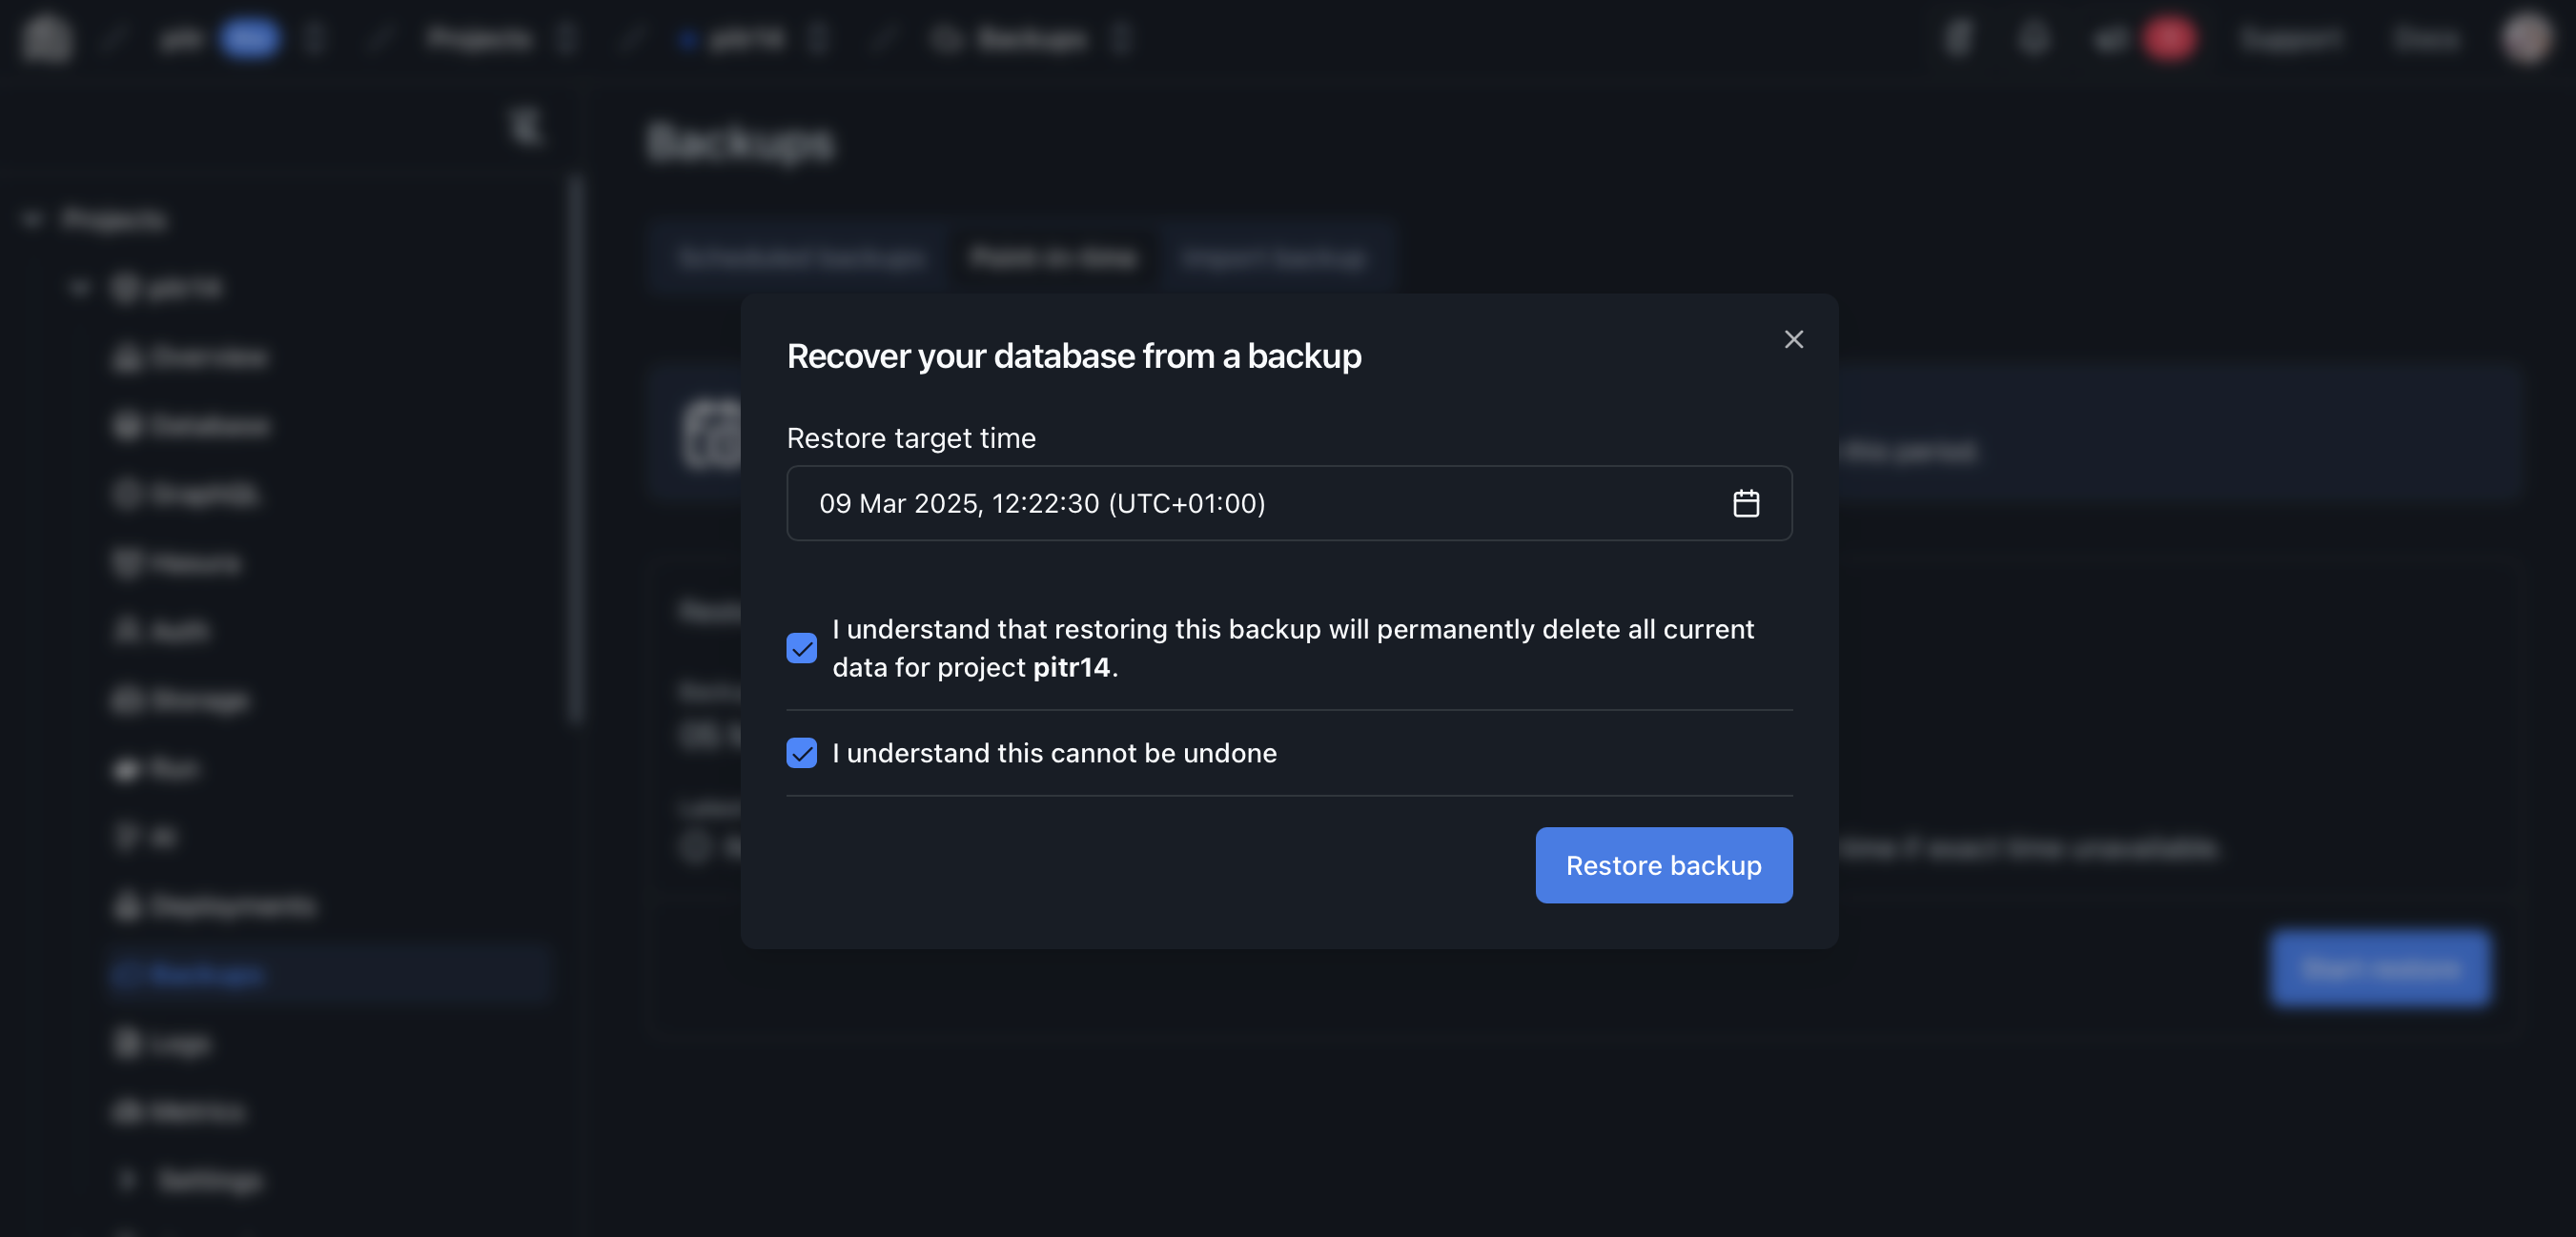Open the notifications icon in the top bar
The image size is (2576, 1237).
pyautogui.click(x=2033, y=38)
